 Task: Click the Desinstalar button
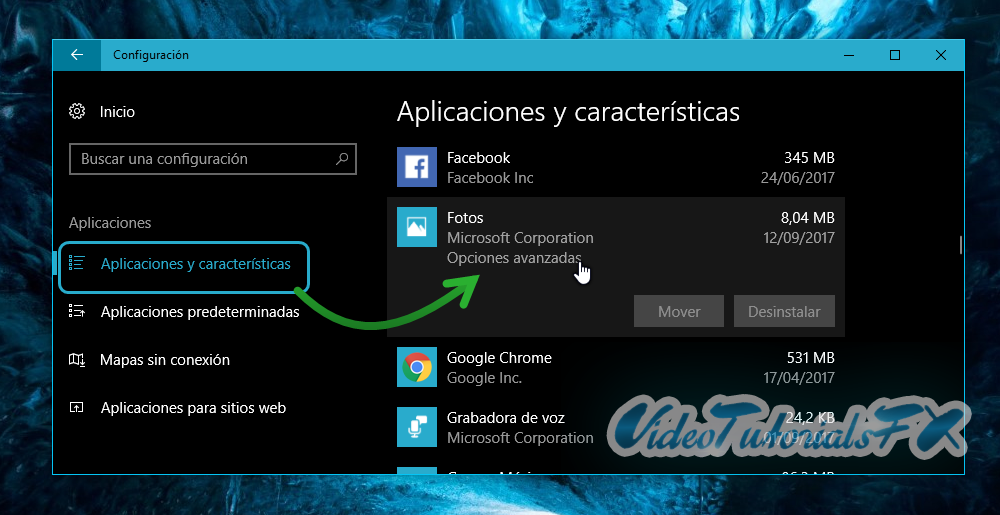point(784,312)
